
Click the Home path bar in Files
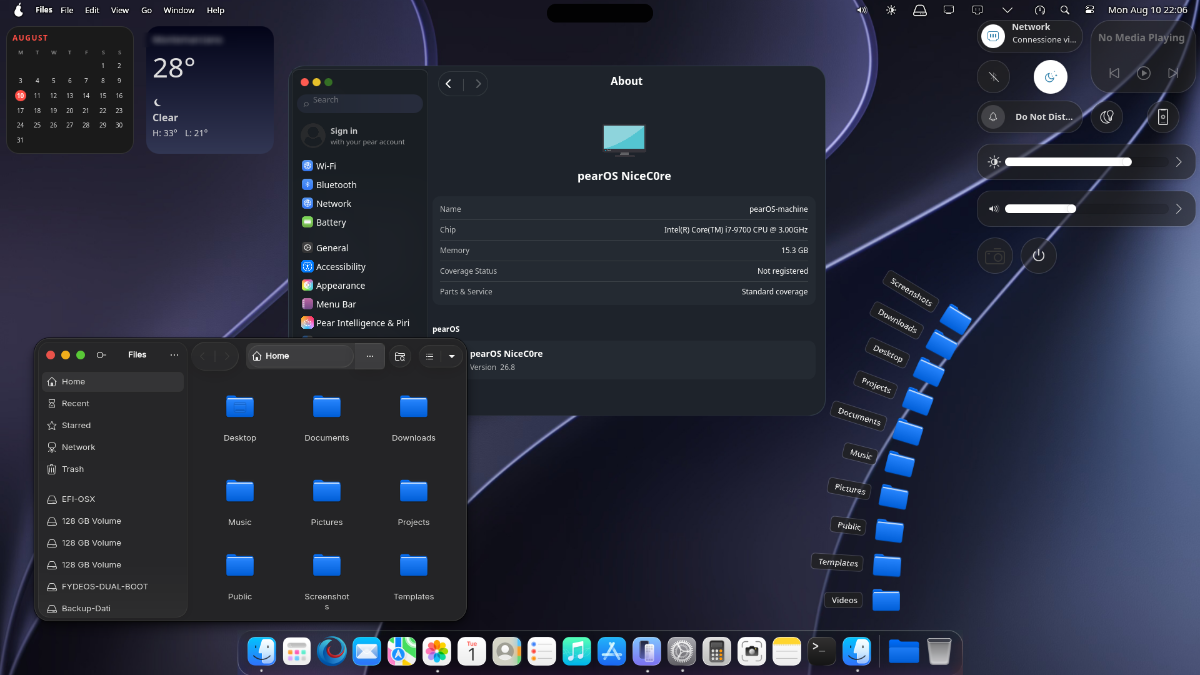pyautogui.click(x=300, y=356)
